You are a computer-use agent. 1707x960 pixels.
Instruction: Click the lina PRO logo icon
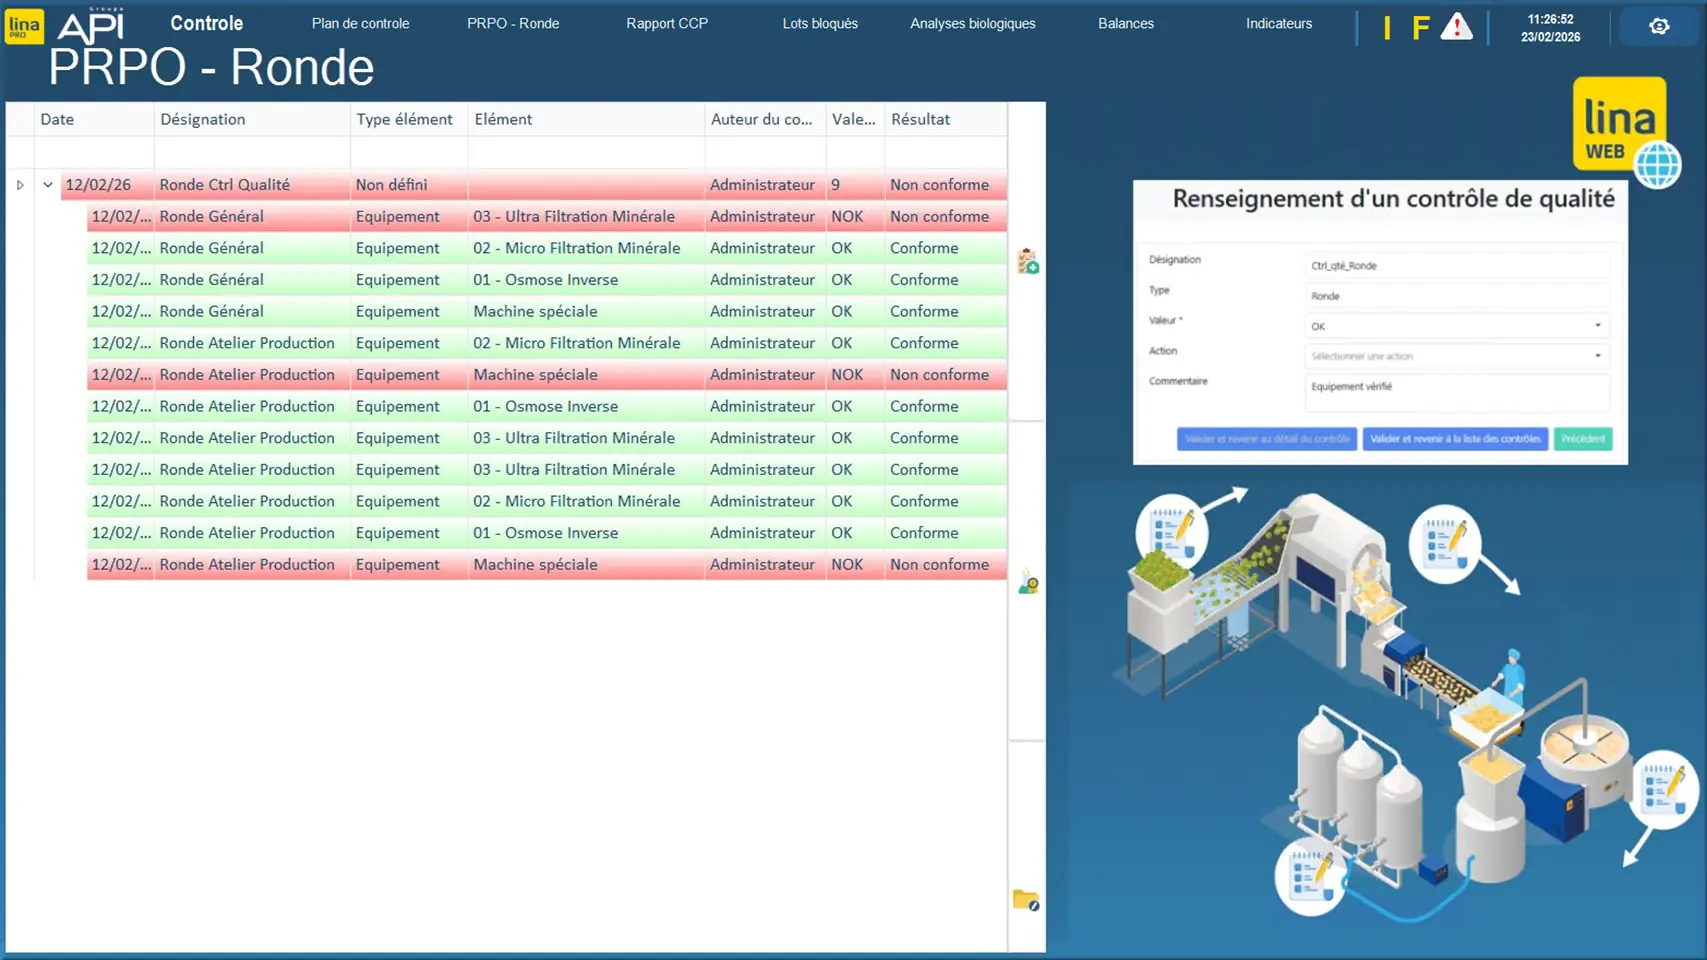(24, 26)
